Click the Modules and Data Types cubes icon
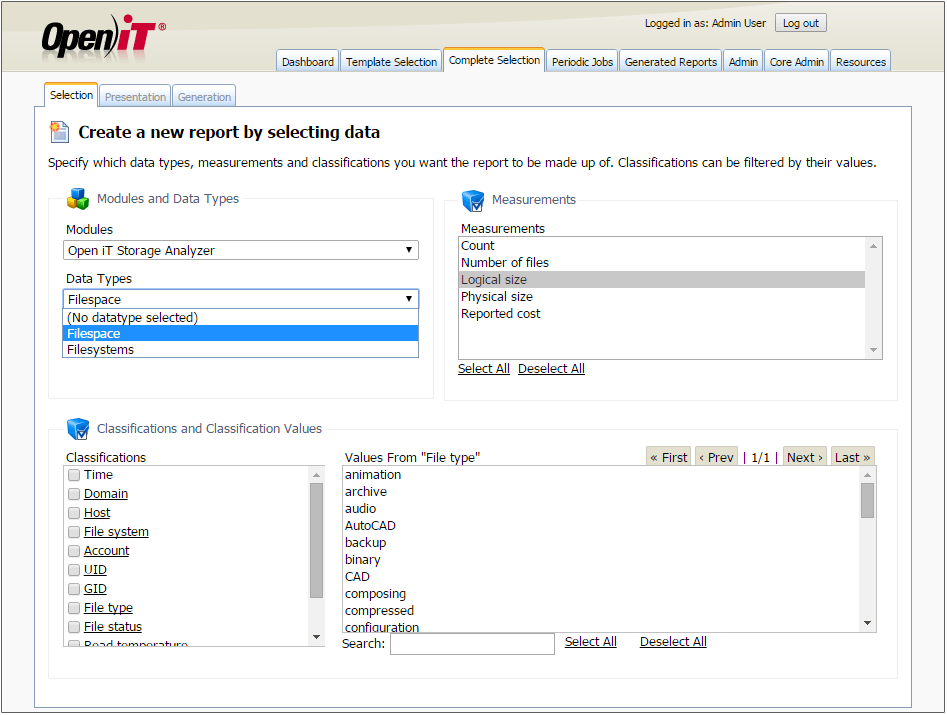The height and width of the screenshot is (715, 947). click(x=78, y=199)
